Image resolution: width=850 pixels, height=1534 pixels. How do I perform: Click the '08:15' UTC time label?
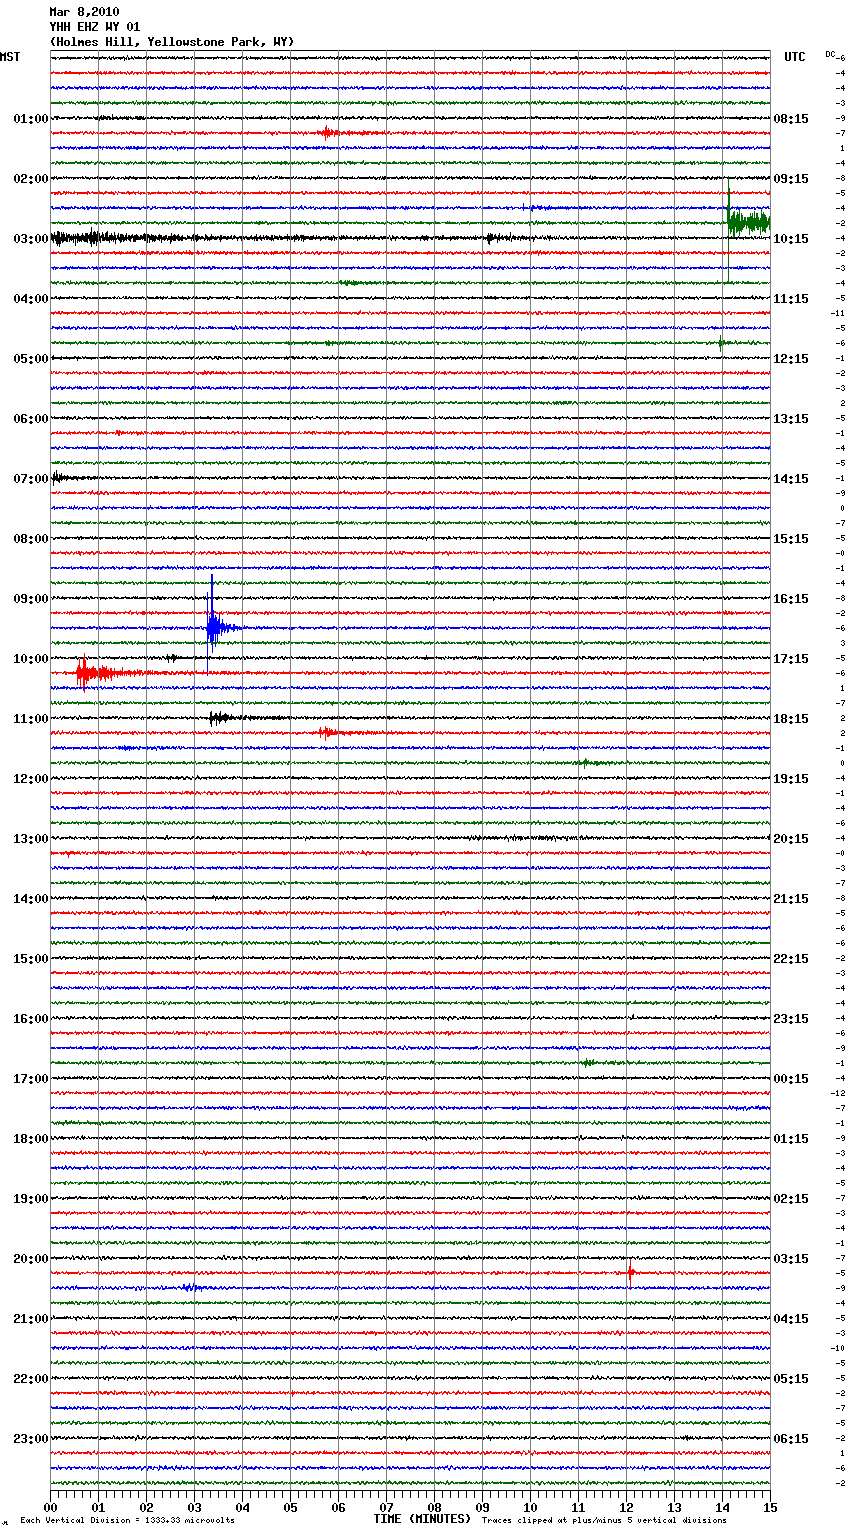[791, 119]
